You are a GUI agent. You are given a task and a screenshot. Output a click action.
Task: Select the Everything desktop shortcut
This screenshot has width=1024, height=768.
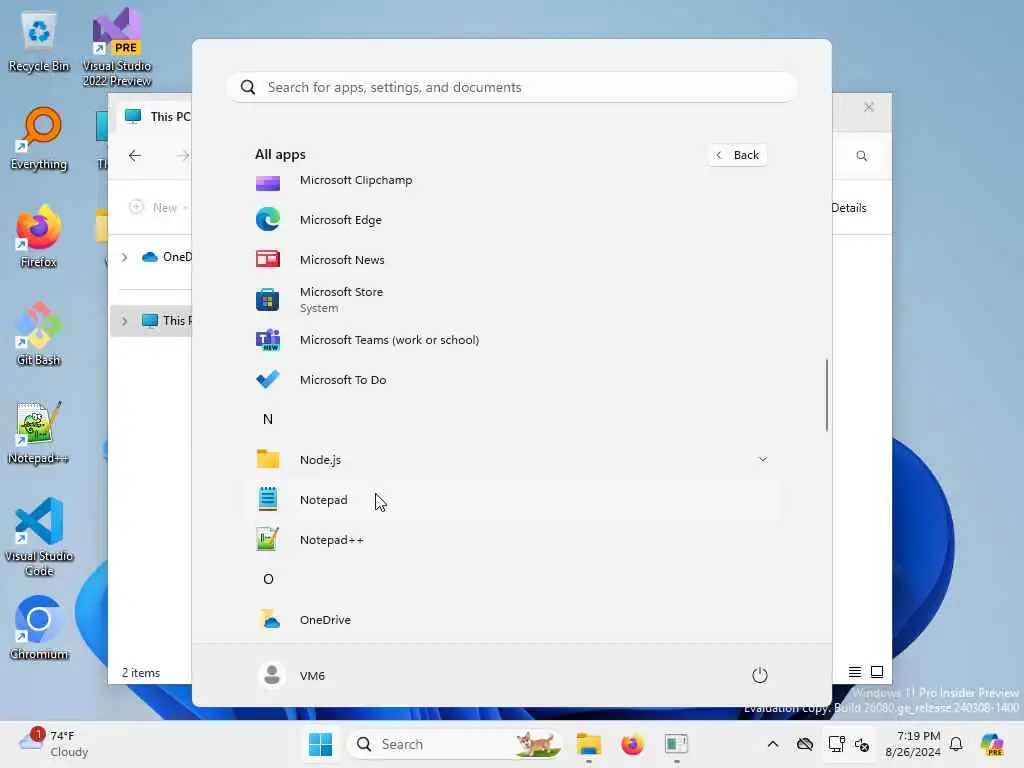tap(39, 138)
